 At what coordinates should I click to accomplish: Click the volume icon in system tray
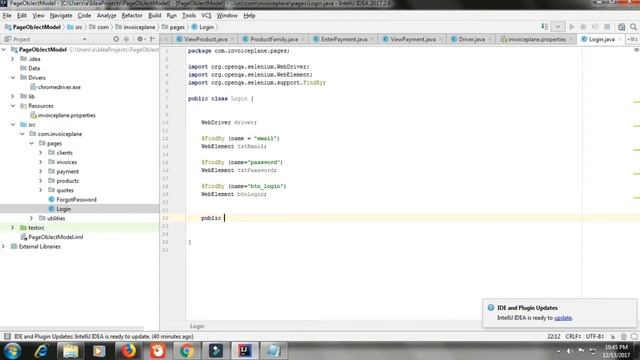click(569, 351)
